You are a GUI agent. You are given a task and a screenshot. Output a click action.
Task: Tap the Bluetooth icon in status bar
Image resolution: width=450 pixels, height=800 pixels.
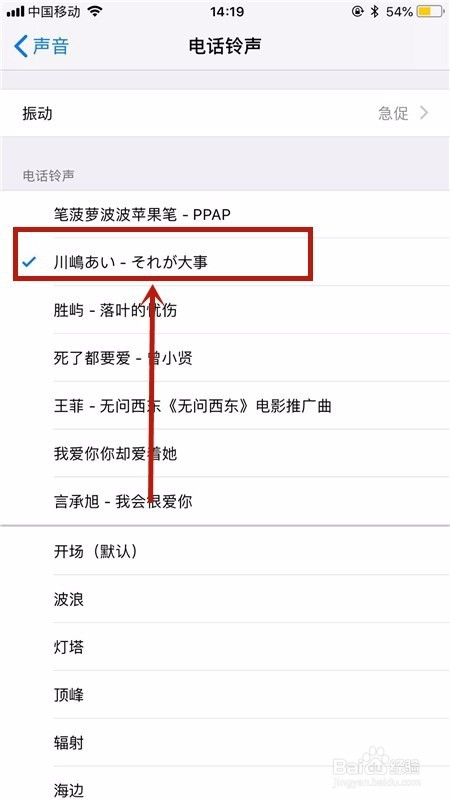(x=375, y=12)
